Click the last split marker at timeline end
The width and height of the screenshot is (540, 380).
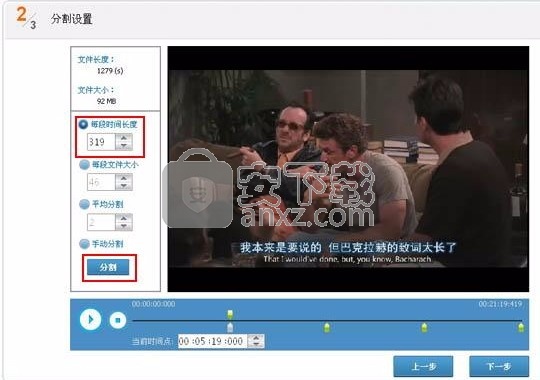click(x=521, y=327)
